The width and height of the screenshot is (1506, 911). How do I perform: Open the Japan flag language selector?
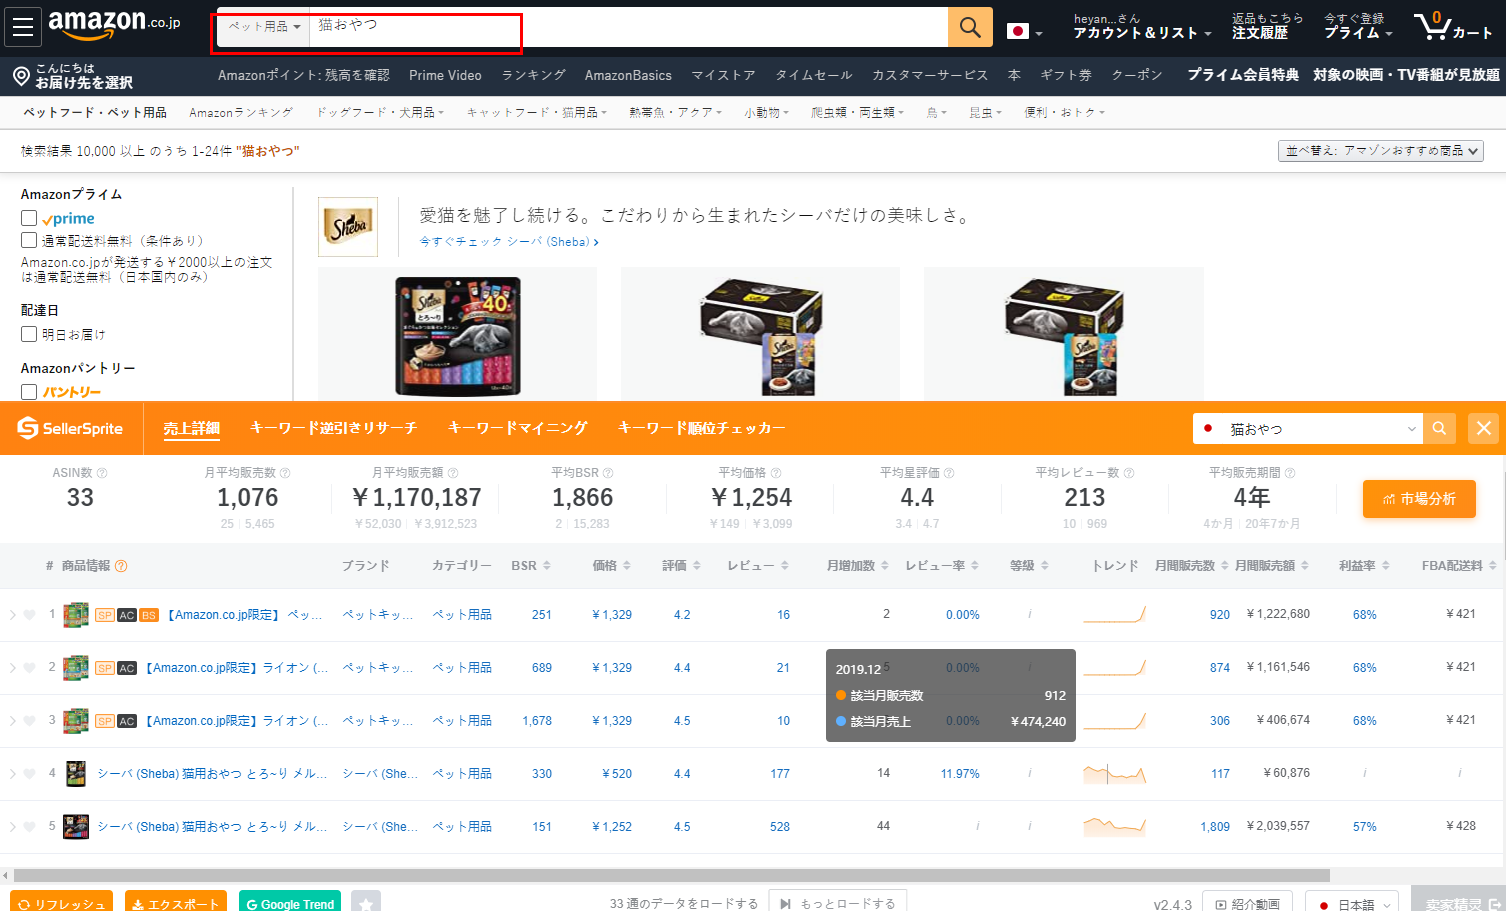1024,32
